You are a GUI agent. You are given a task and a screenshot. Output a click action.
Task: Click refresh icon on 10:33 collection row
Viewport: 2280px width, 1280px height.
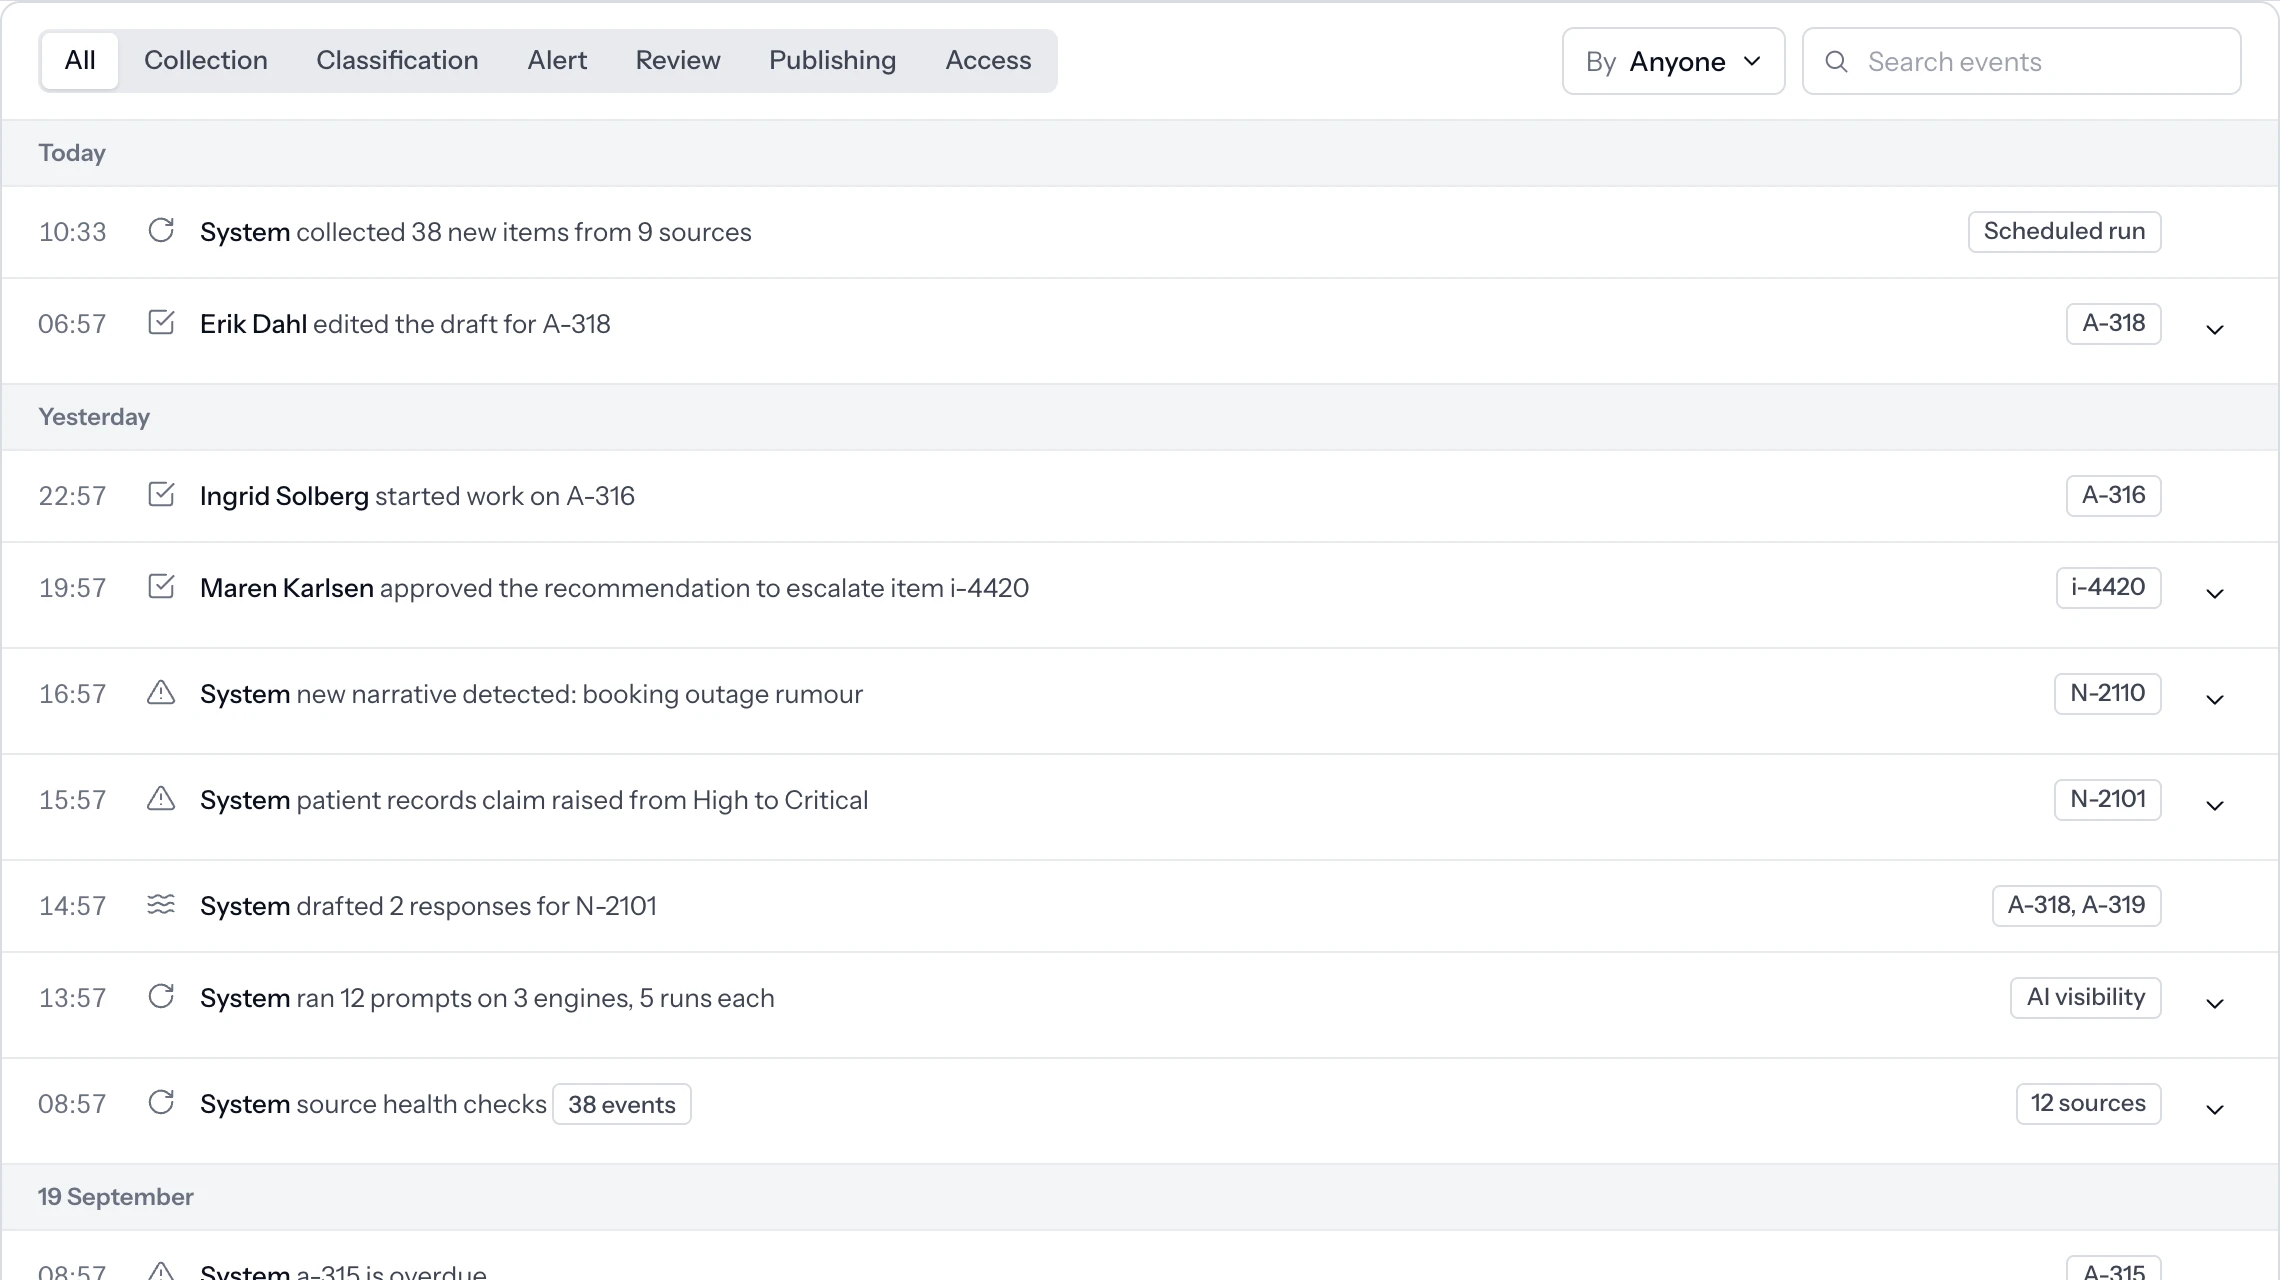click(161, 231)
